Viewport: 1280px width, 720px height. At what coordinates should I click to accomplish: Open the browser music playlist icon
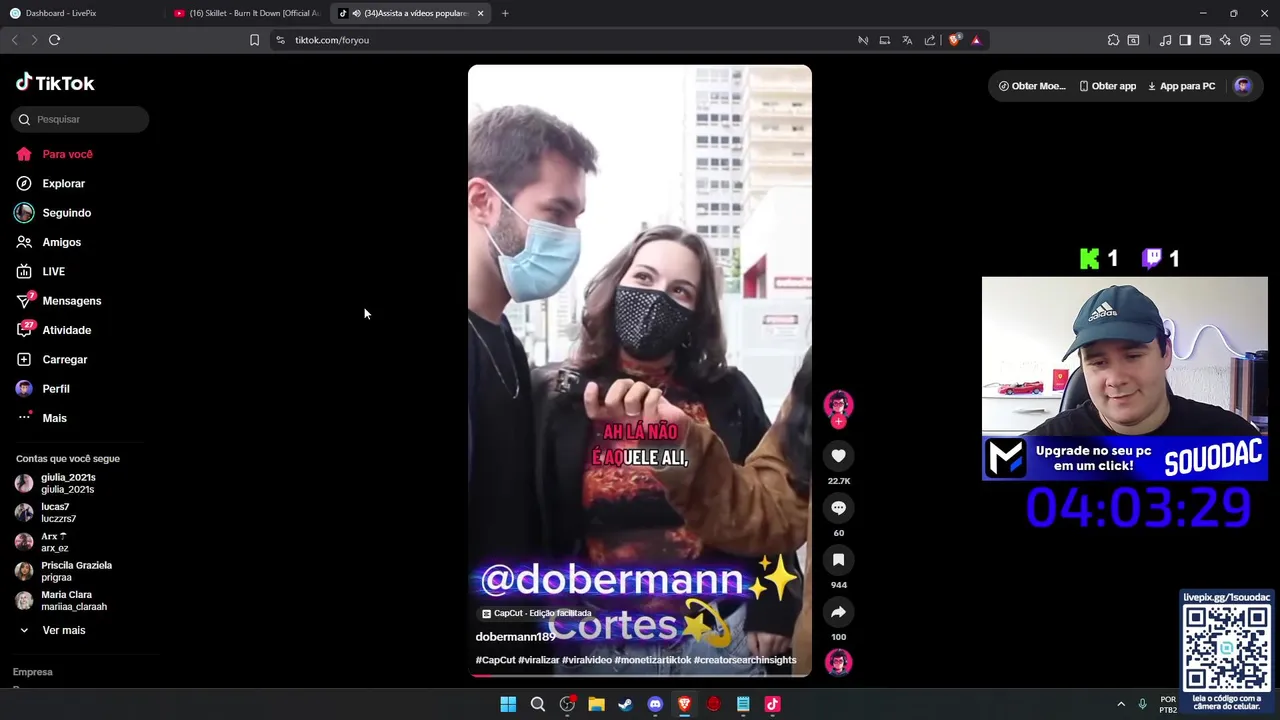pyautogui.click(x=1165, y=40)
